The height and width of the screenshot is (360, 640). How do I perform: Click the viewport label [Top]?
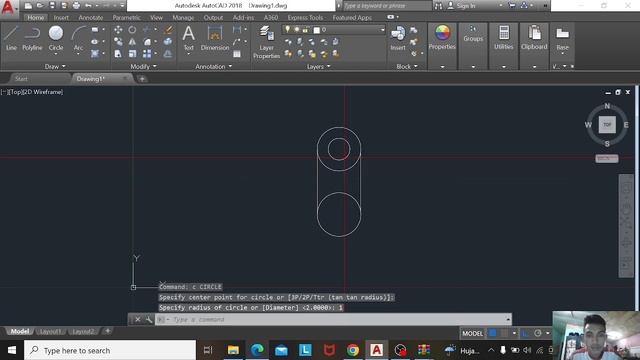pyautogui.click(x=15, y=92)
